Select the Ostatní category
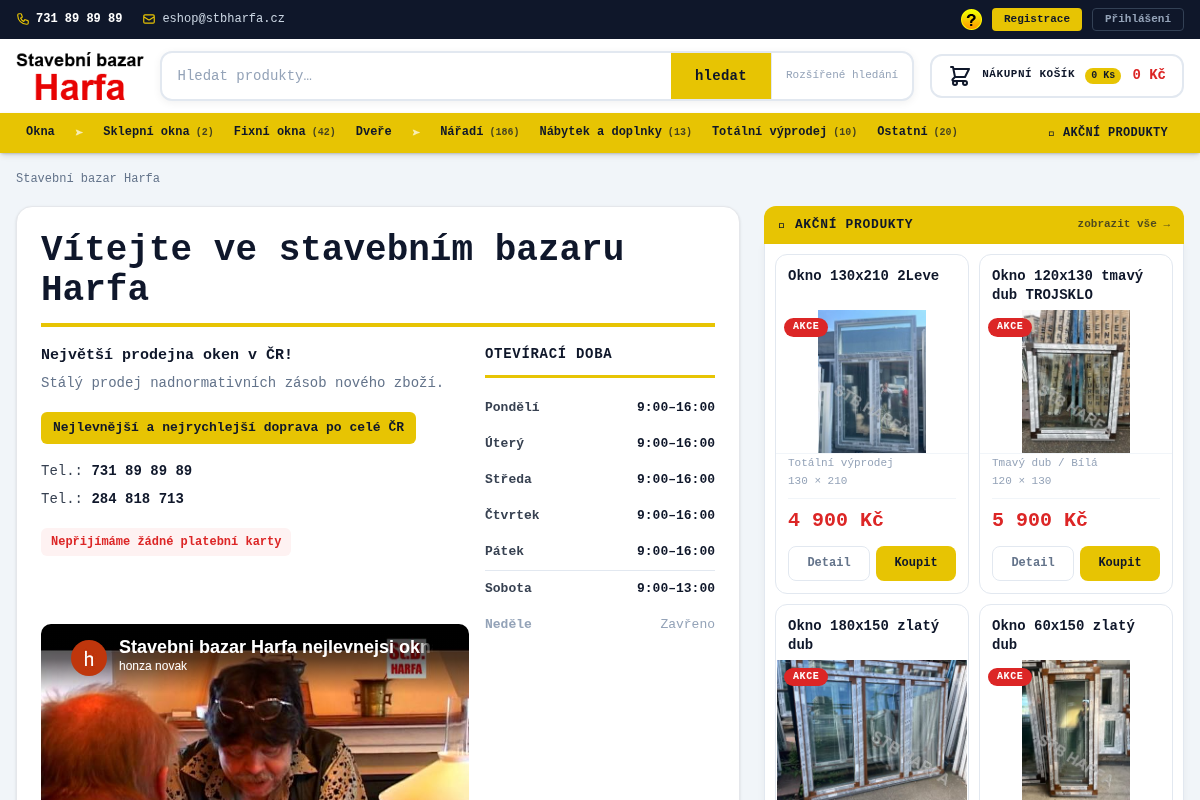Screen dimensions: 1200x800 [x=917, y=132]
